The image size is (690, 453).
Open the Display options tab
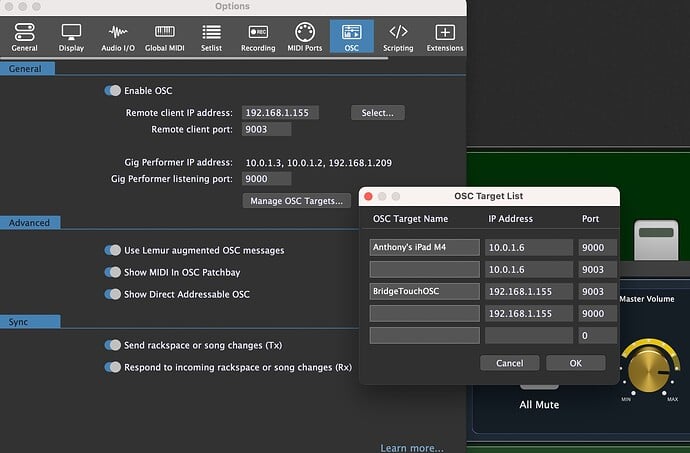coord(71,37)
